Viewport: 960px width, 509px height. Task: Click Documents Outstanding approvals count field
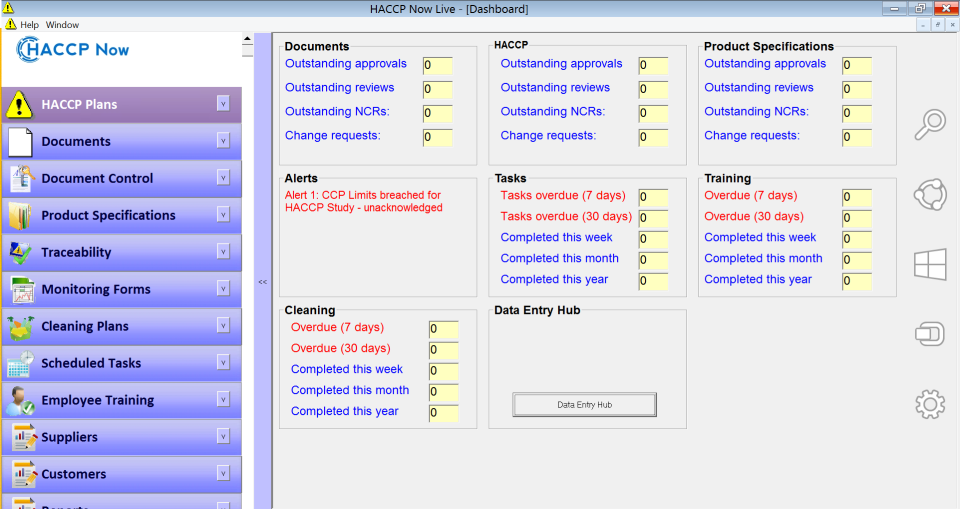point(438,66)
